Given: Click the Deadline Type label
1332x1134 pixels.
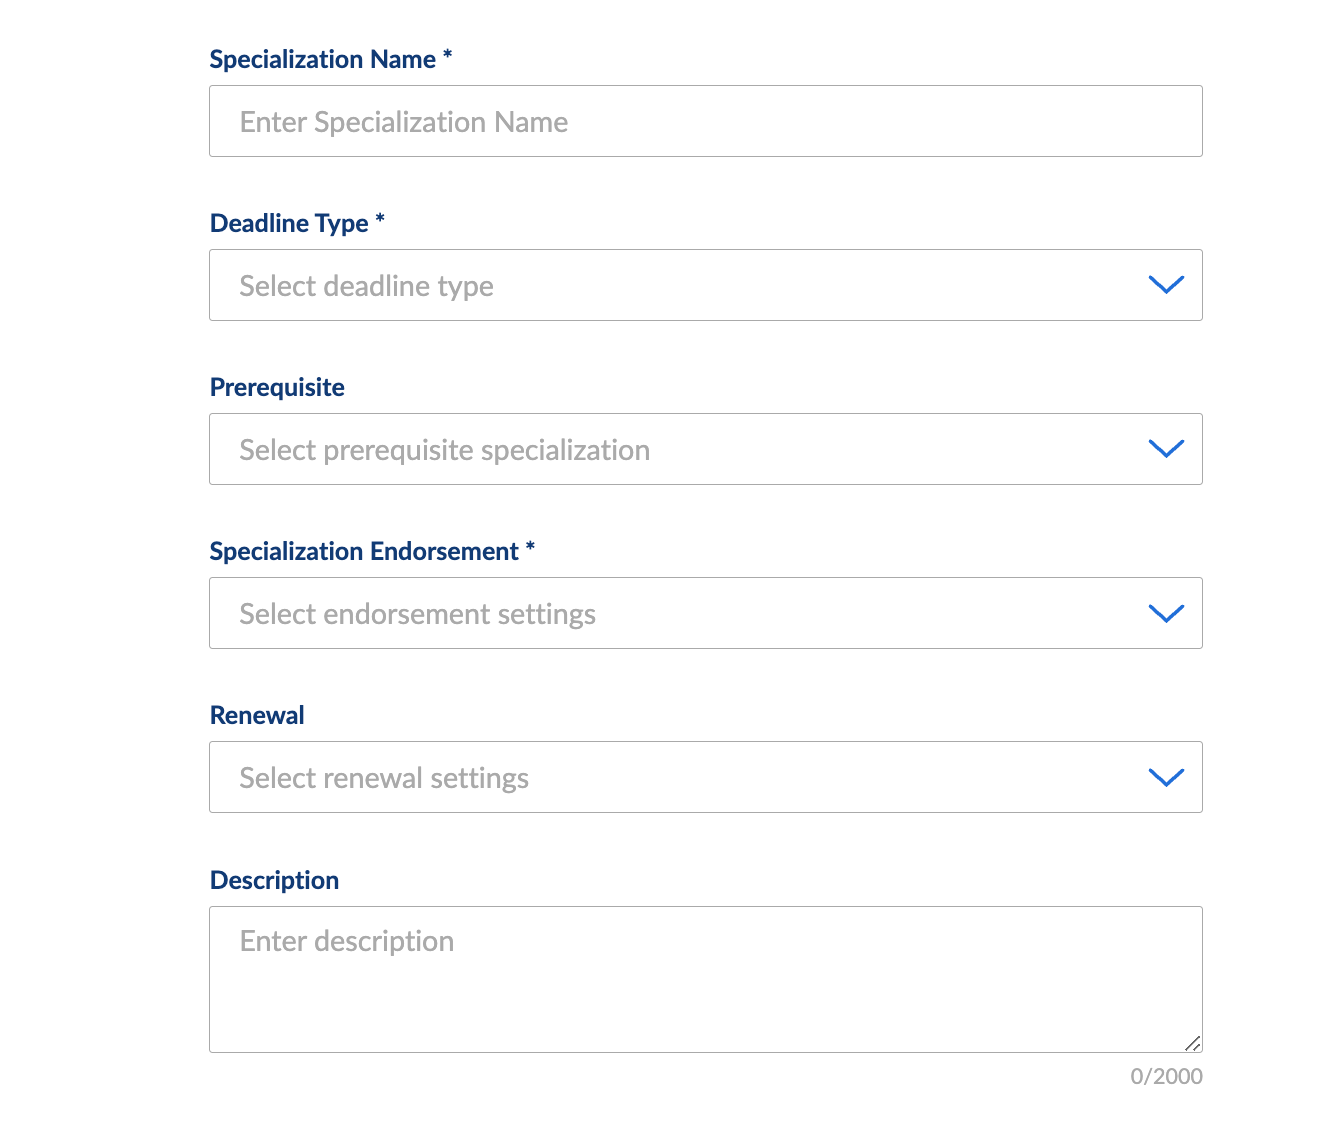Looking at the screenshot, I should (289, 224).
